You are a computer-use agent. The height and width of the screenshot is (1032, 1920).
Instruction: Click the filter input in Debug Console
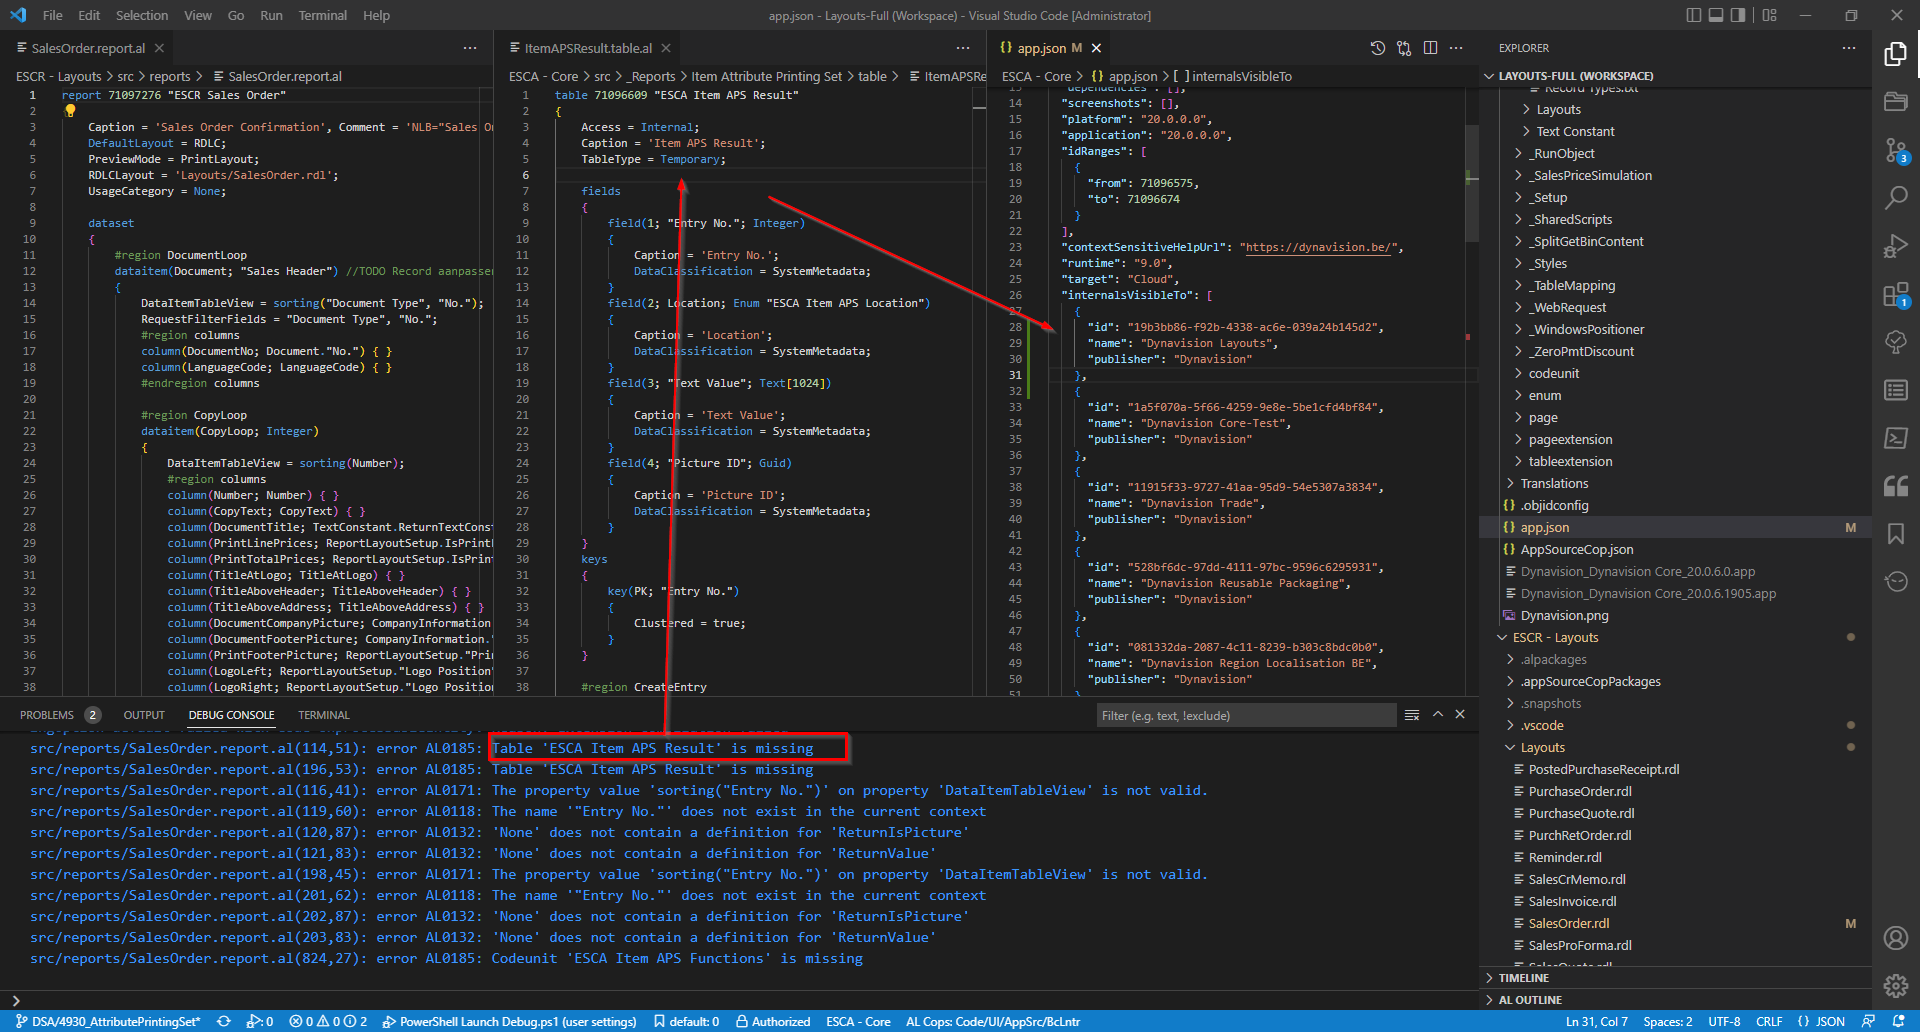point(1245,714)
